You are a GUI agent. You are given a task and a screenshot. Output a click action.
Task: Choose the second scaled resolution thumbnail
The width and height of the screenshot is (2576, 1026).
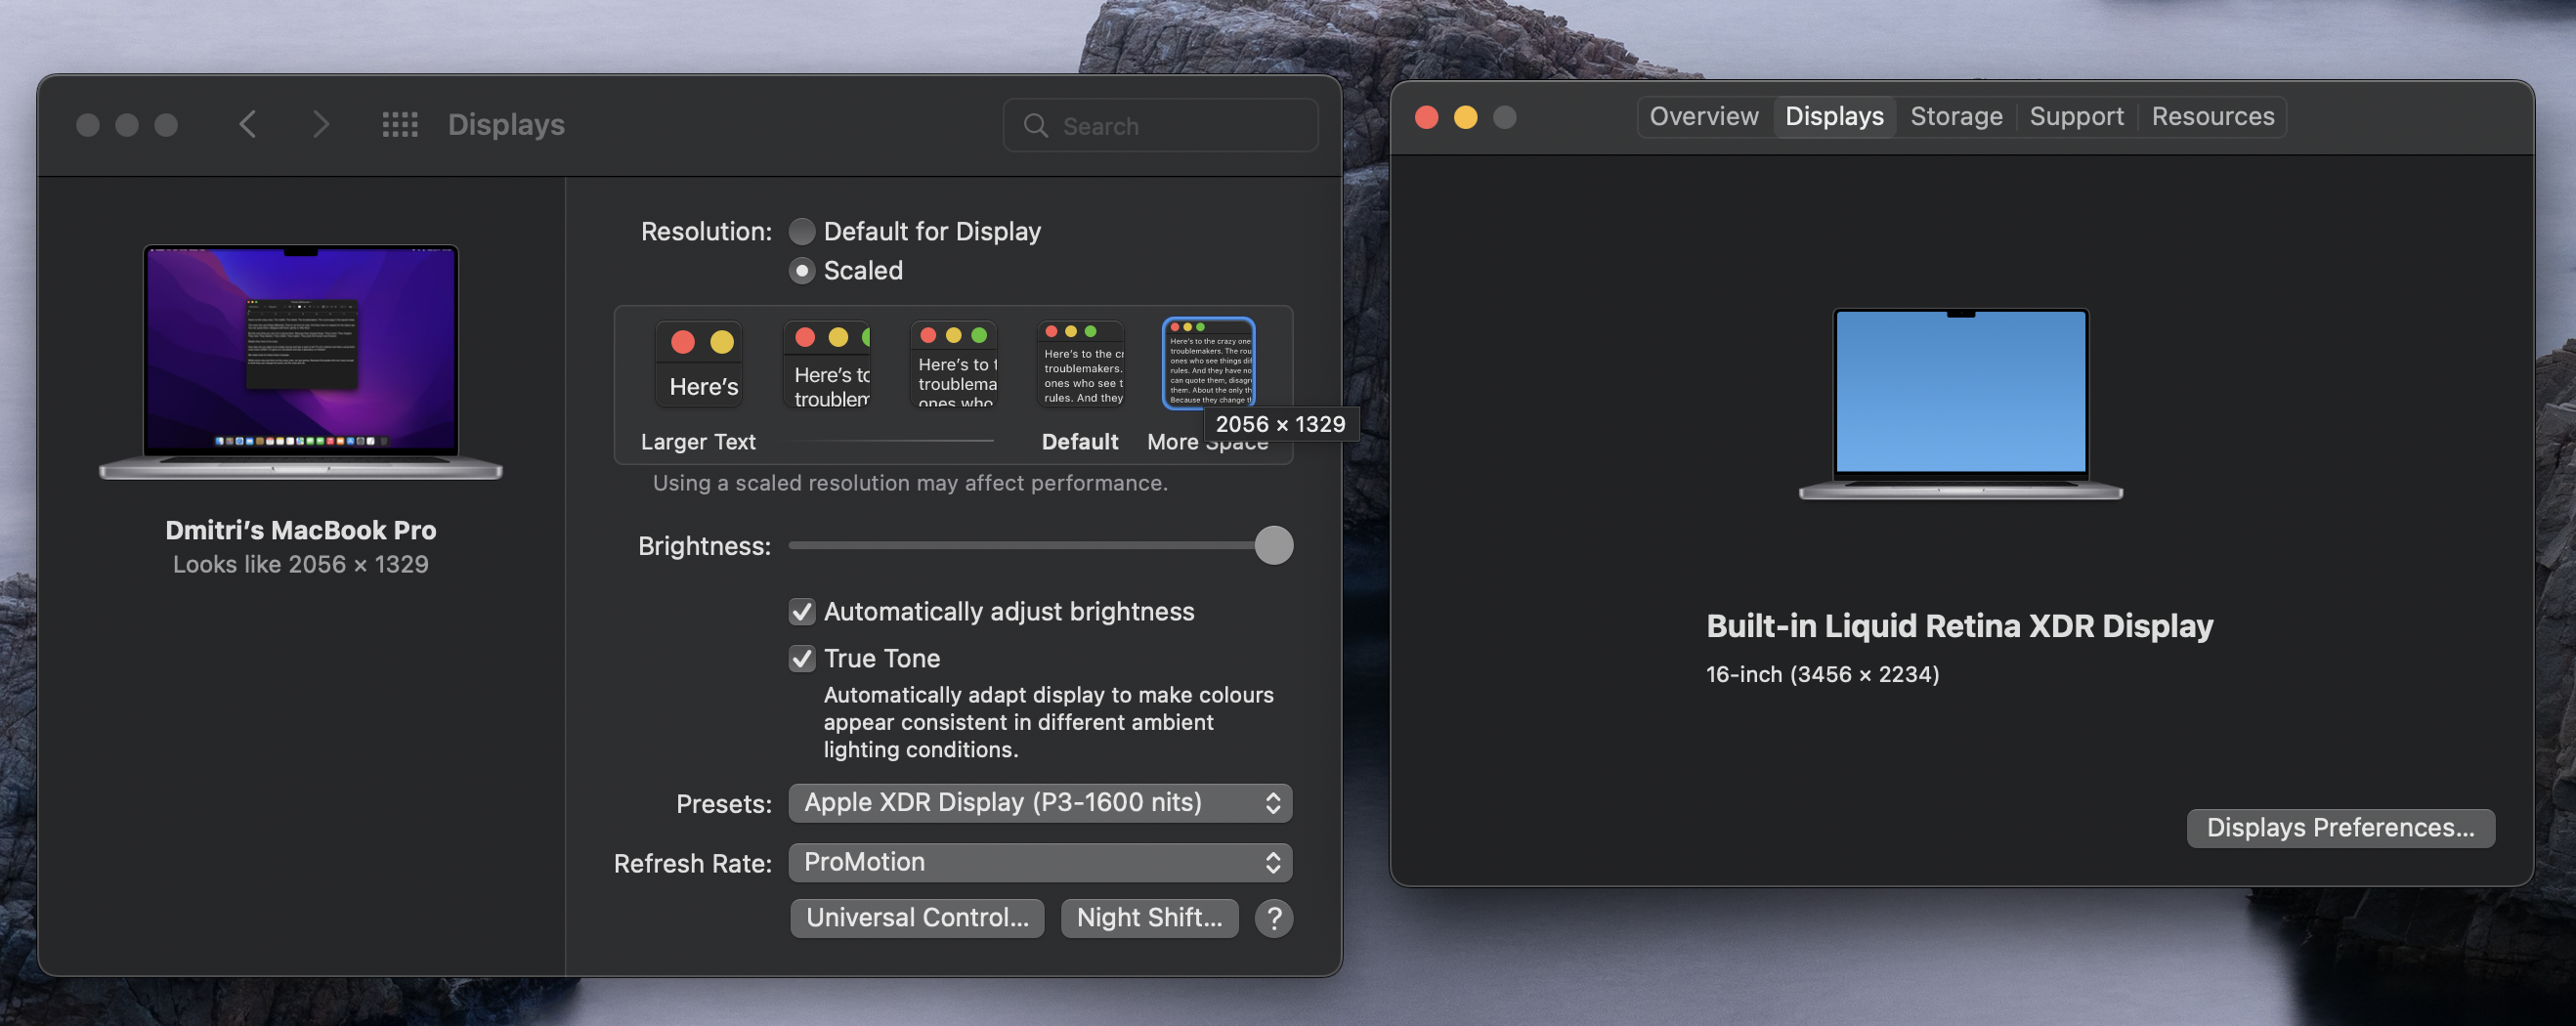pyautogui.click(x=827, y=363)
